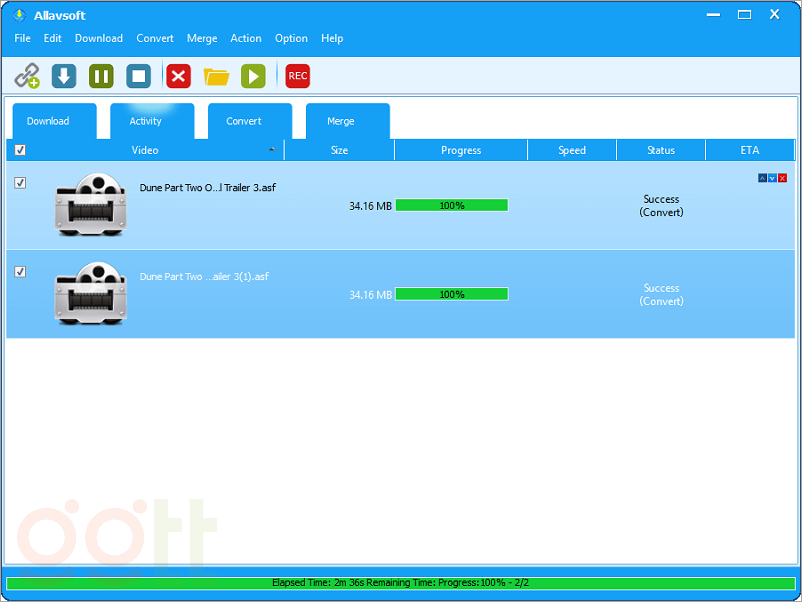Sort by the Size column header
This screenshot has height=602, width=802.
coord(339,150)
